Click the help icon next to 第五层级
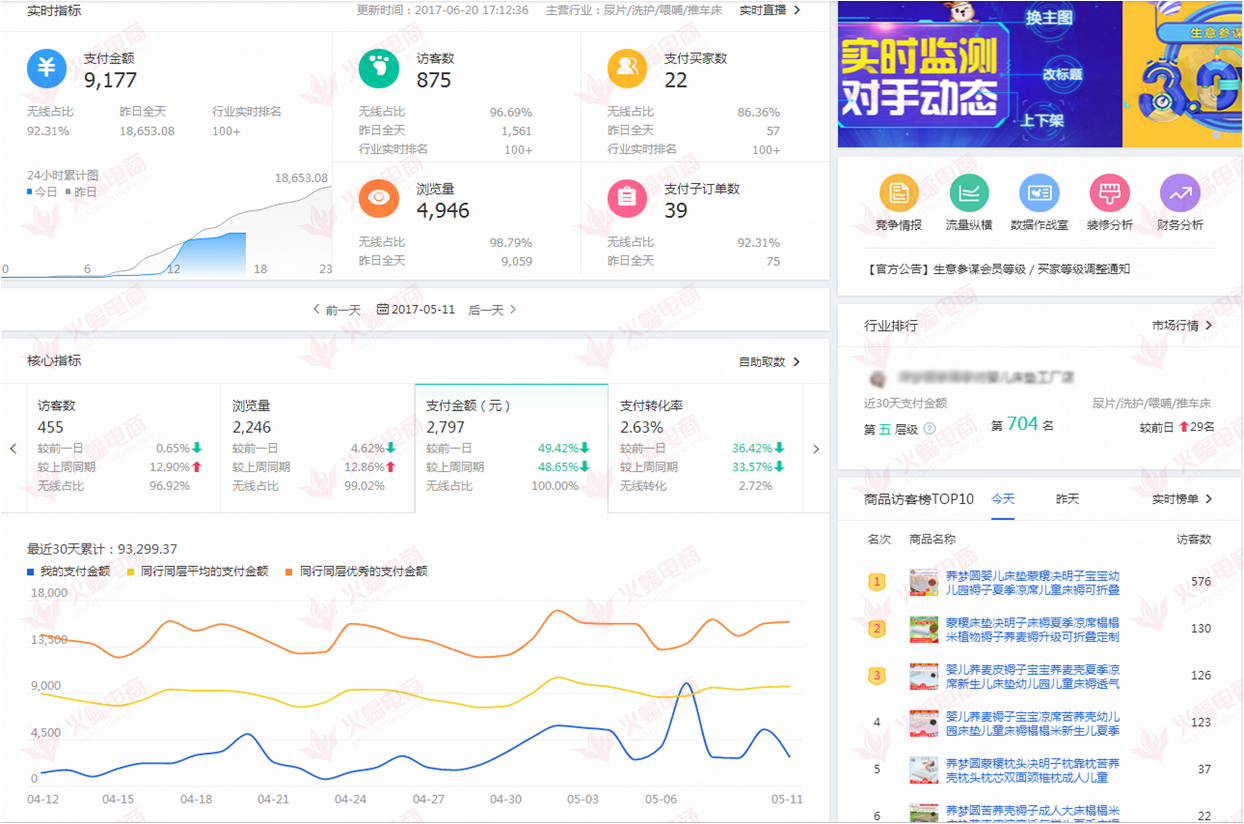Viewport: 1244px width, 824px height. [929, 429]
